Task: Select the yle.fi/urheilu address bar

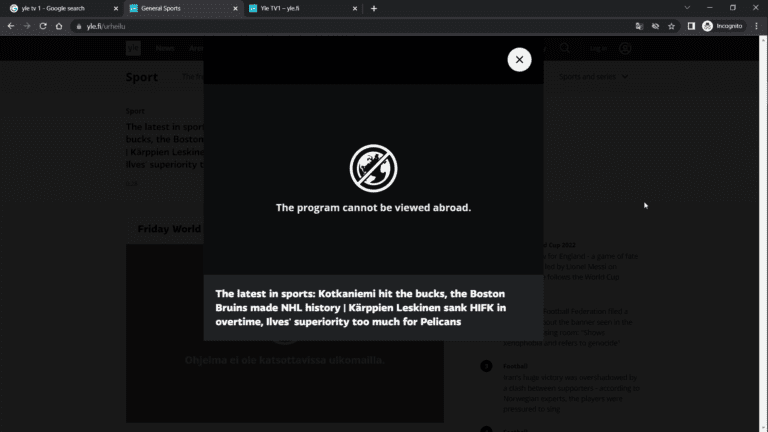Action: click(x=350, y=26)
